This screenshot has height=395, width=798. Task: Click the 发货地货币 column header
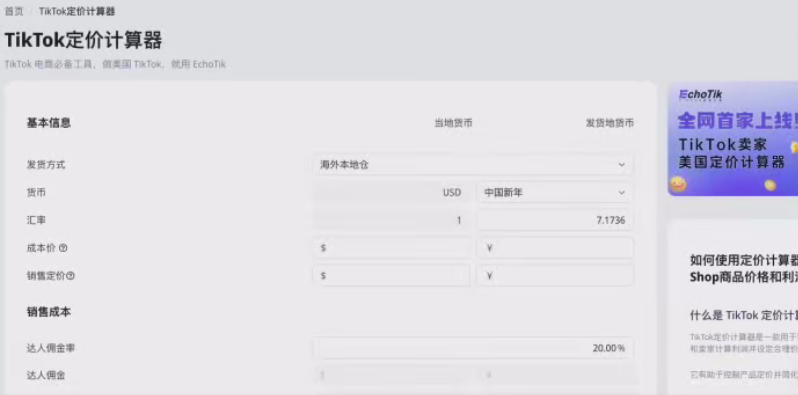610,123
